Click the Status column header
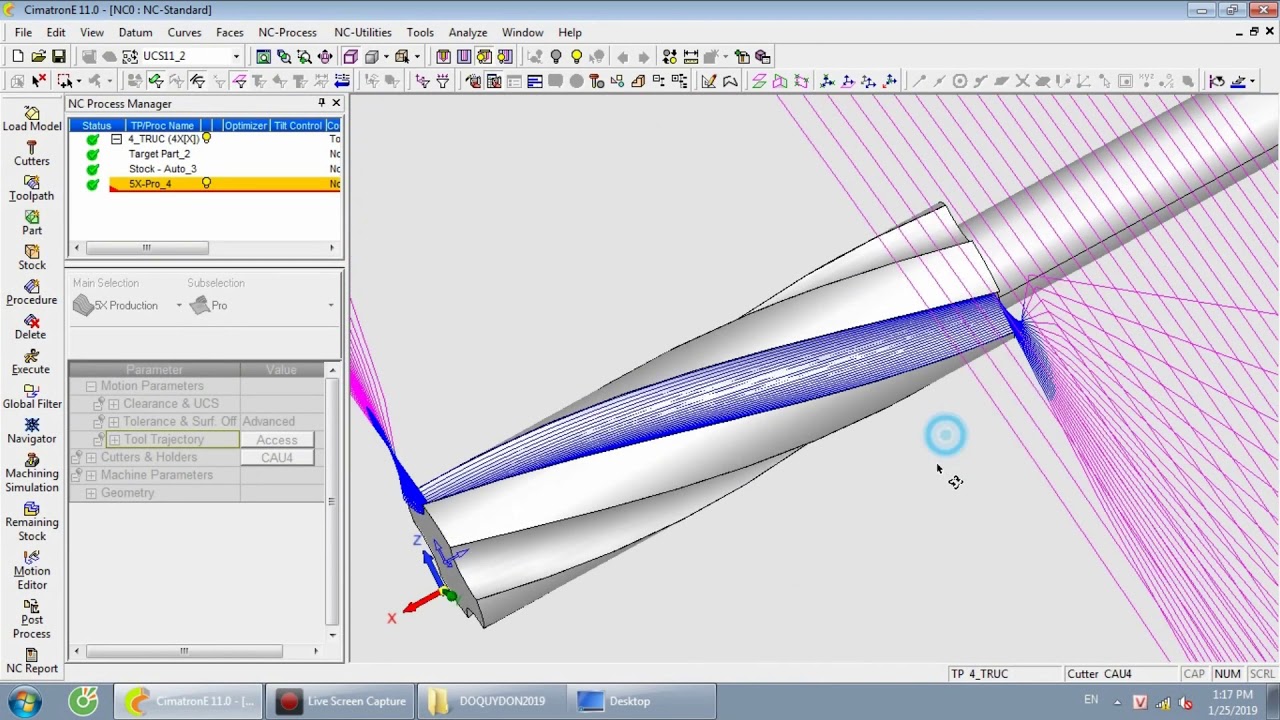1280x720 pixels. [x=97, y=126]
